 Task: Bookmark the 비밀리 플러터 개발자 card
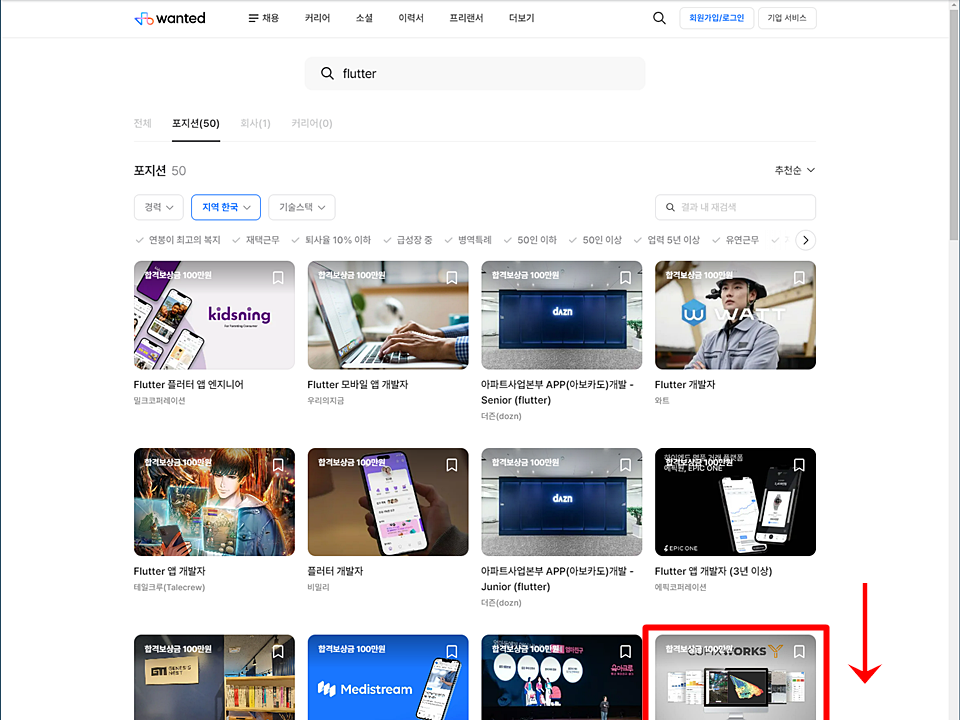(x=452, y=465)
